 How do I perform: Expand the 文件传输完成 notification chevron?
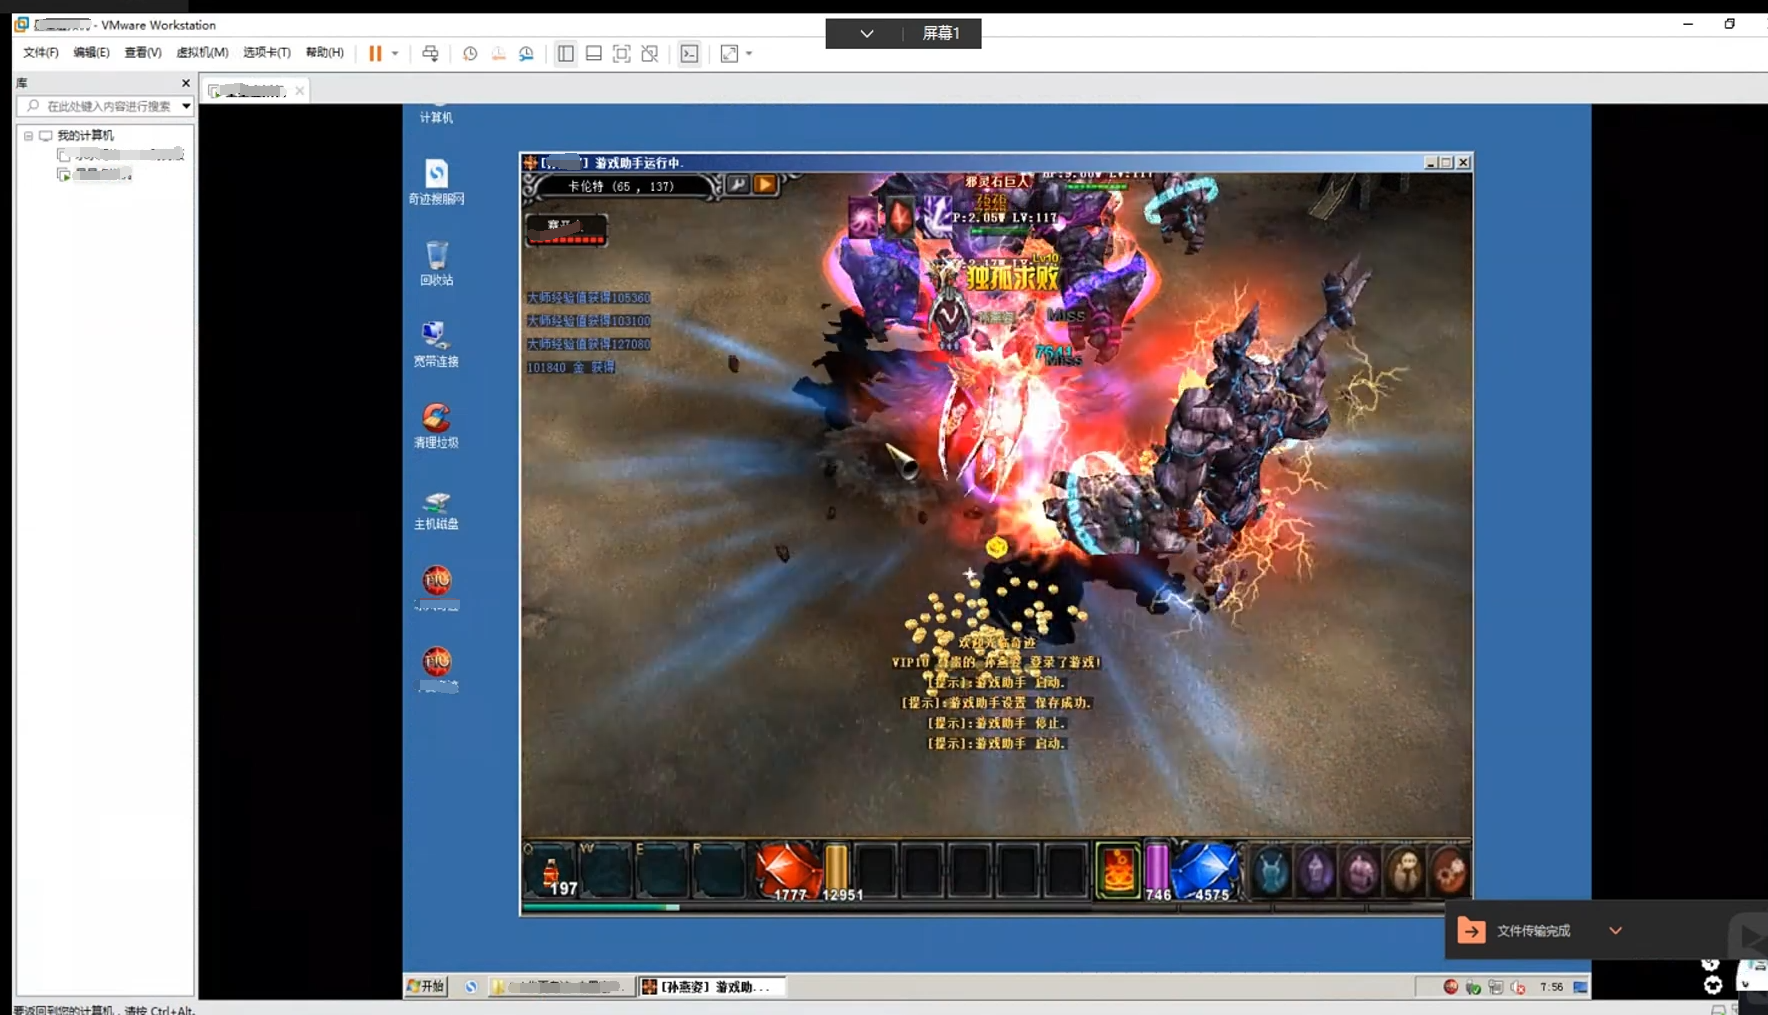[x=1615, y=930]
